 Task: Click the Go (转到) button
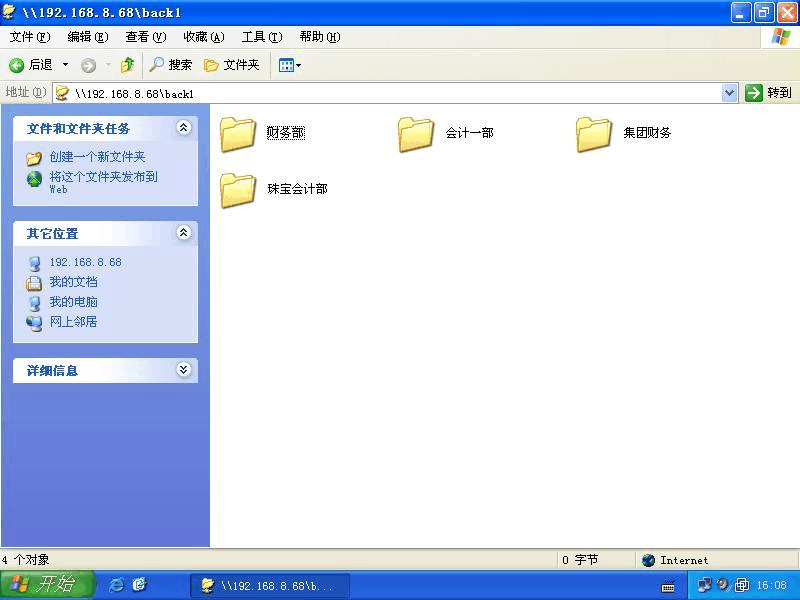pos(768,93)
